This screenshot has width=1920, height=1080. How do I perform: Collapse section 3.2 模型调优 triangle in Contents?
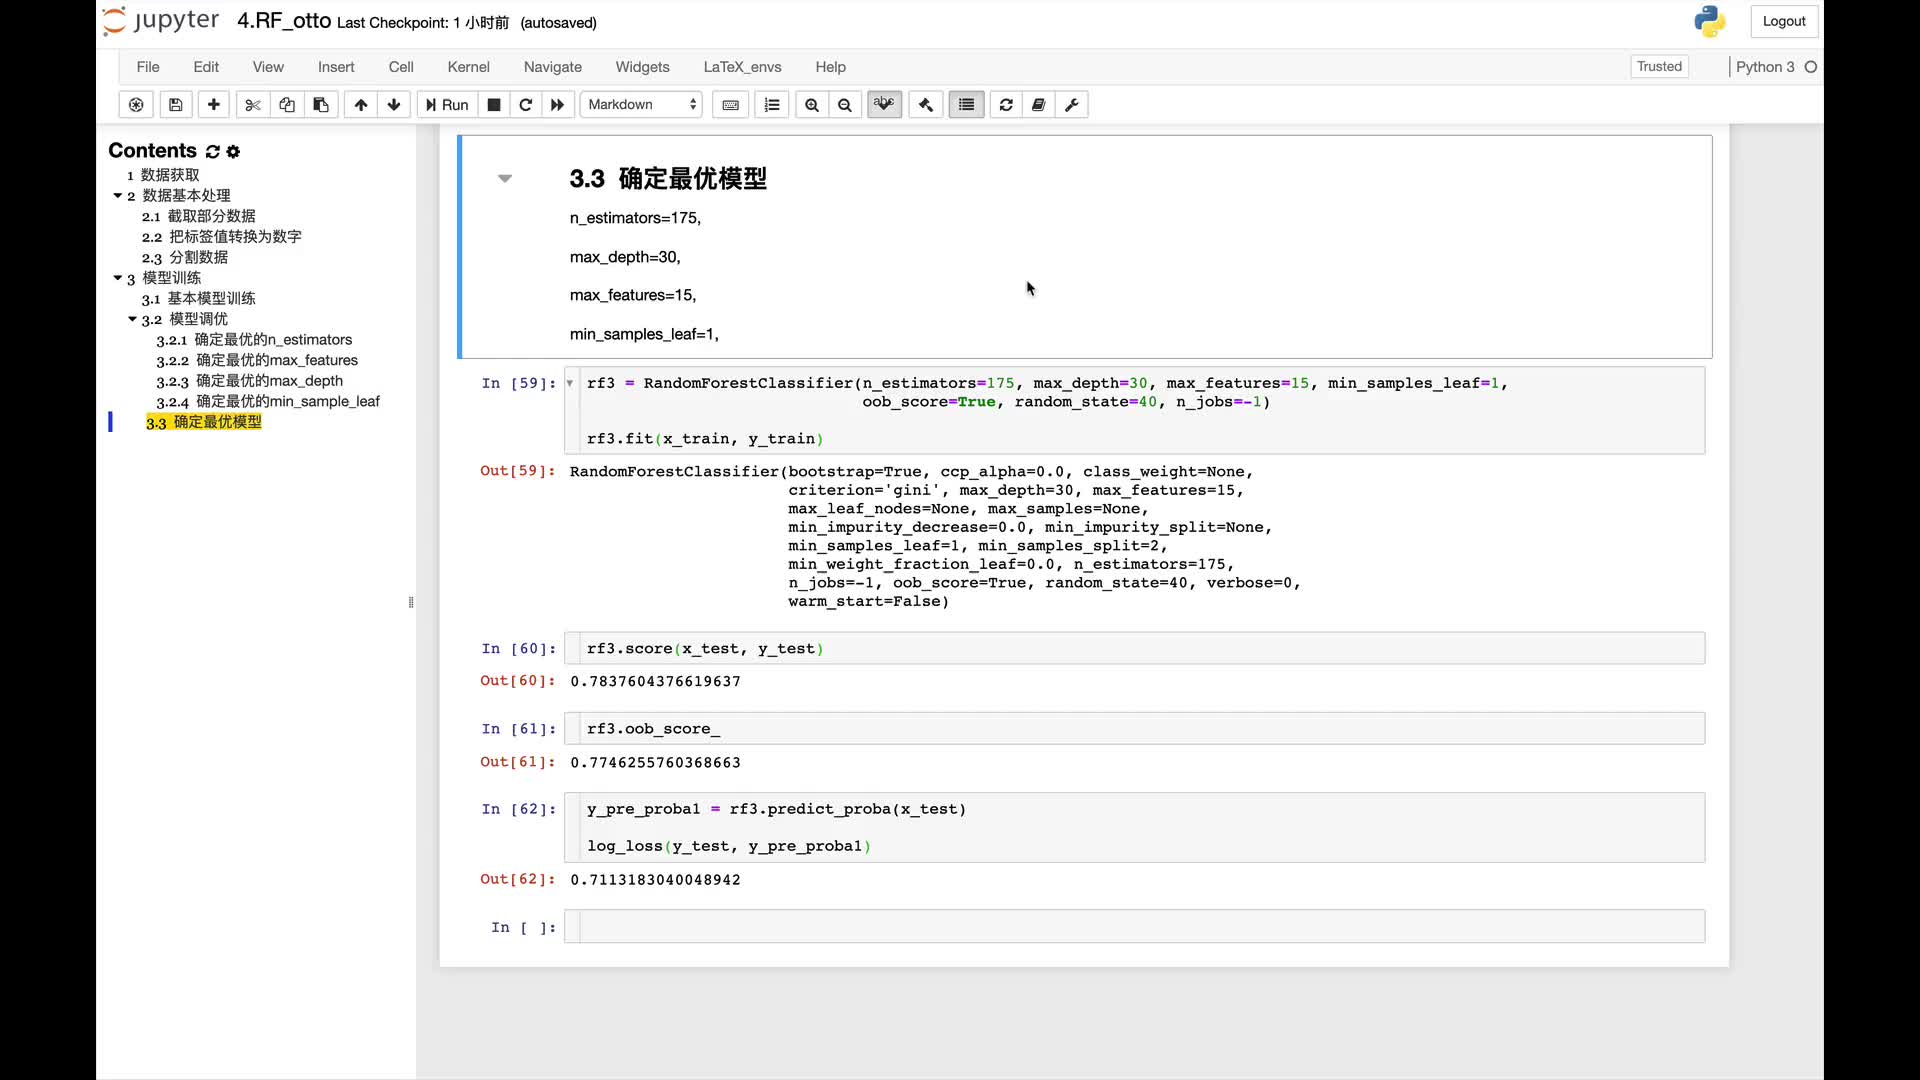[x=132, y=319]
